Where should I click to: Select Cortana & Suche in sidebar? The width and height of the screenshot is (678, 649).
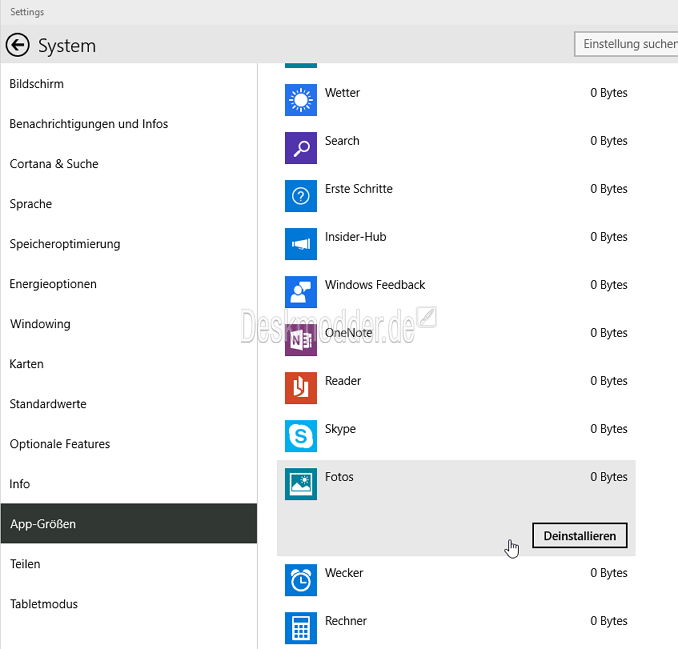[x=128, y=164]
